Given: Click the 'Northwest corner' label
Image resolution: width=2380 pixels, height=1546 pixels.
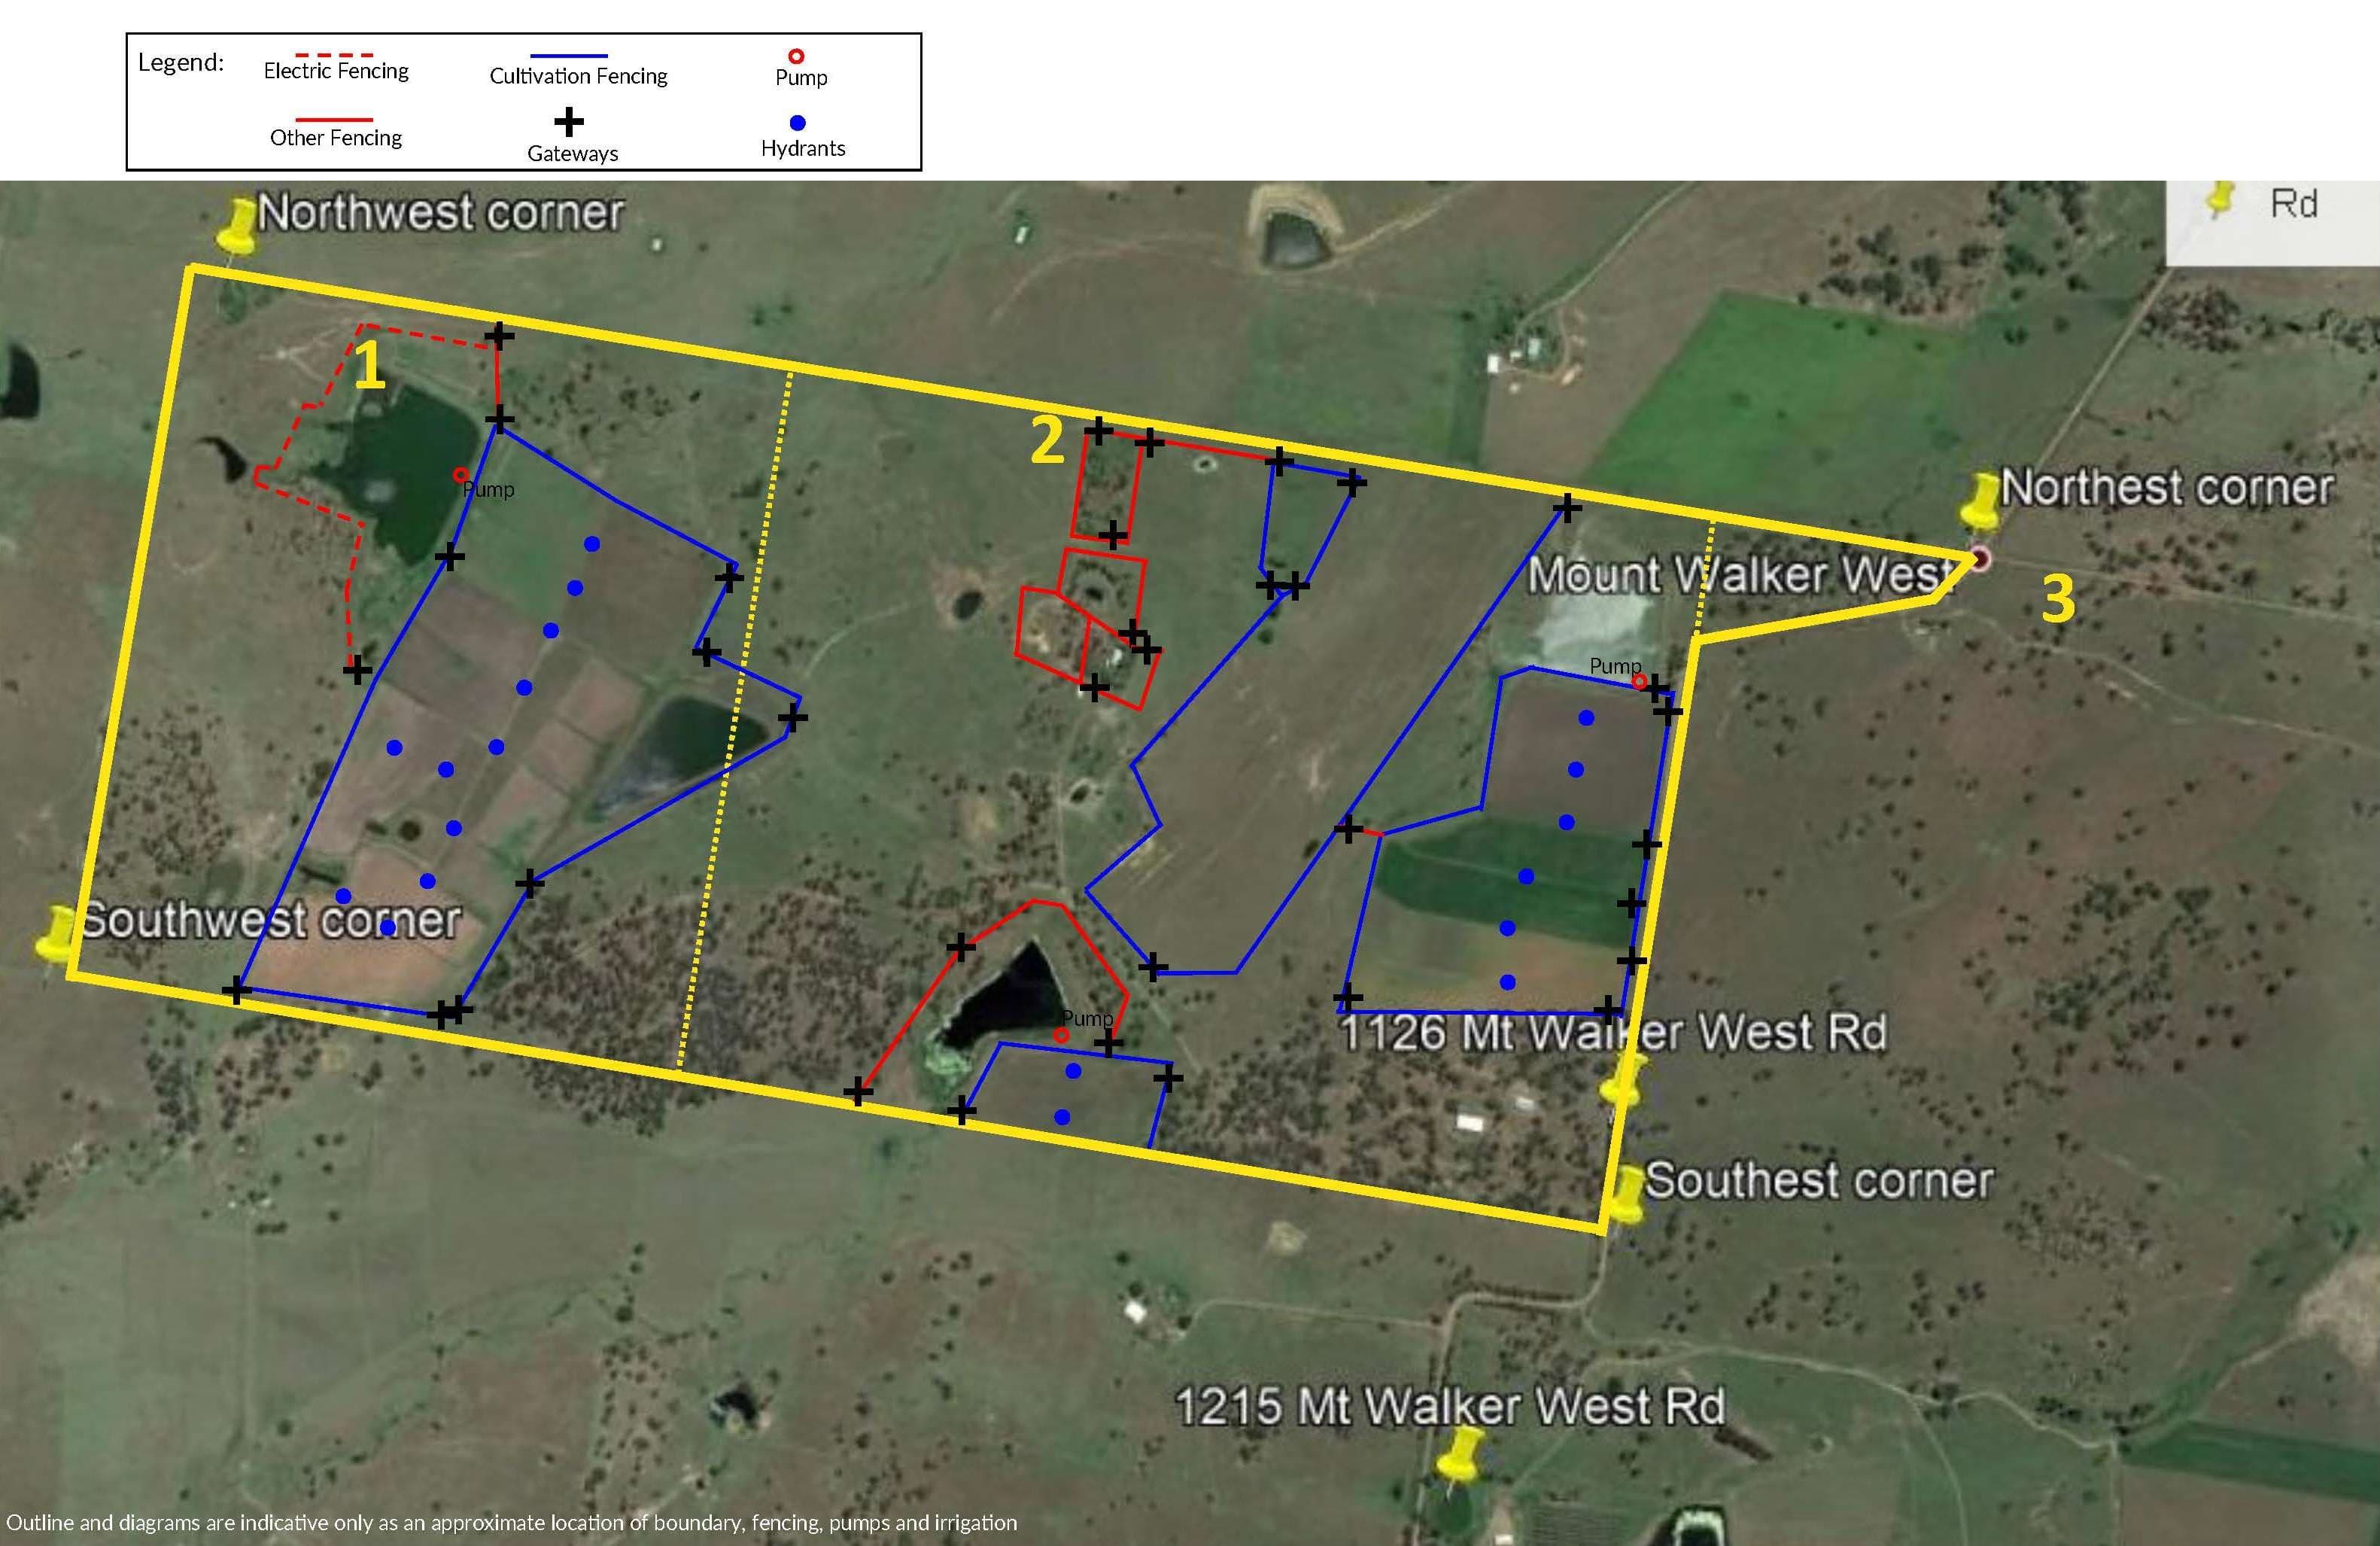Looking at the screenshot, I should click(440, 213).
